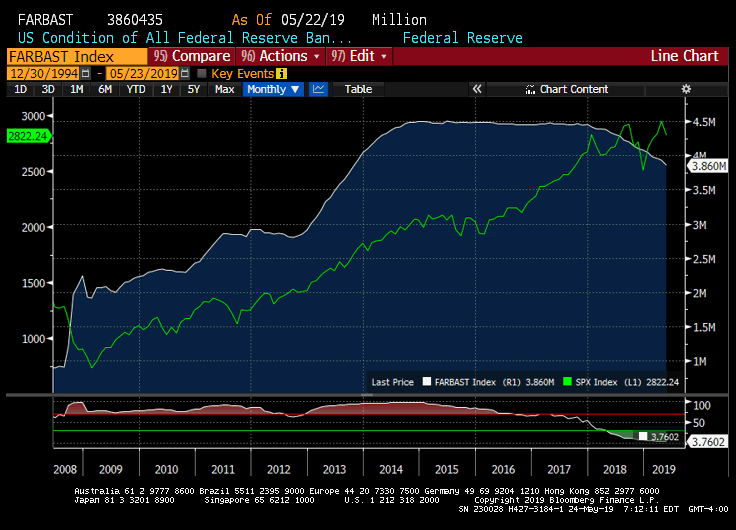736x530 pixels.
Task: Edit the end date 05/23/2019 field
Action: [144, 74]
